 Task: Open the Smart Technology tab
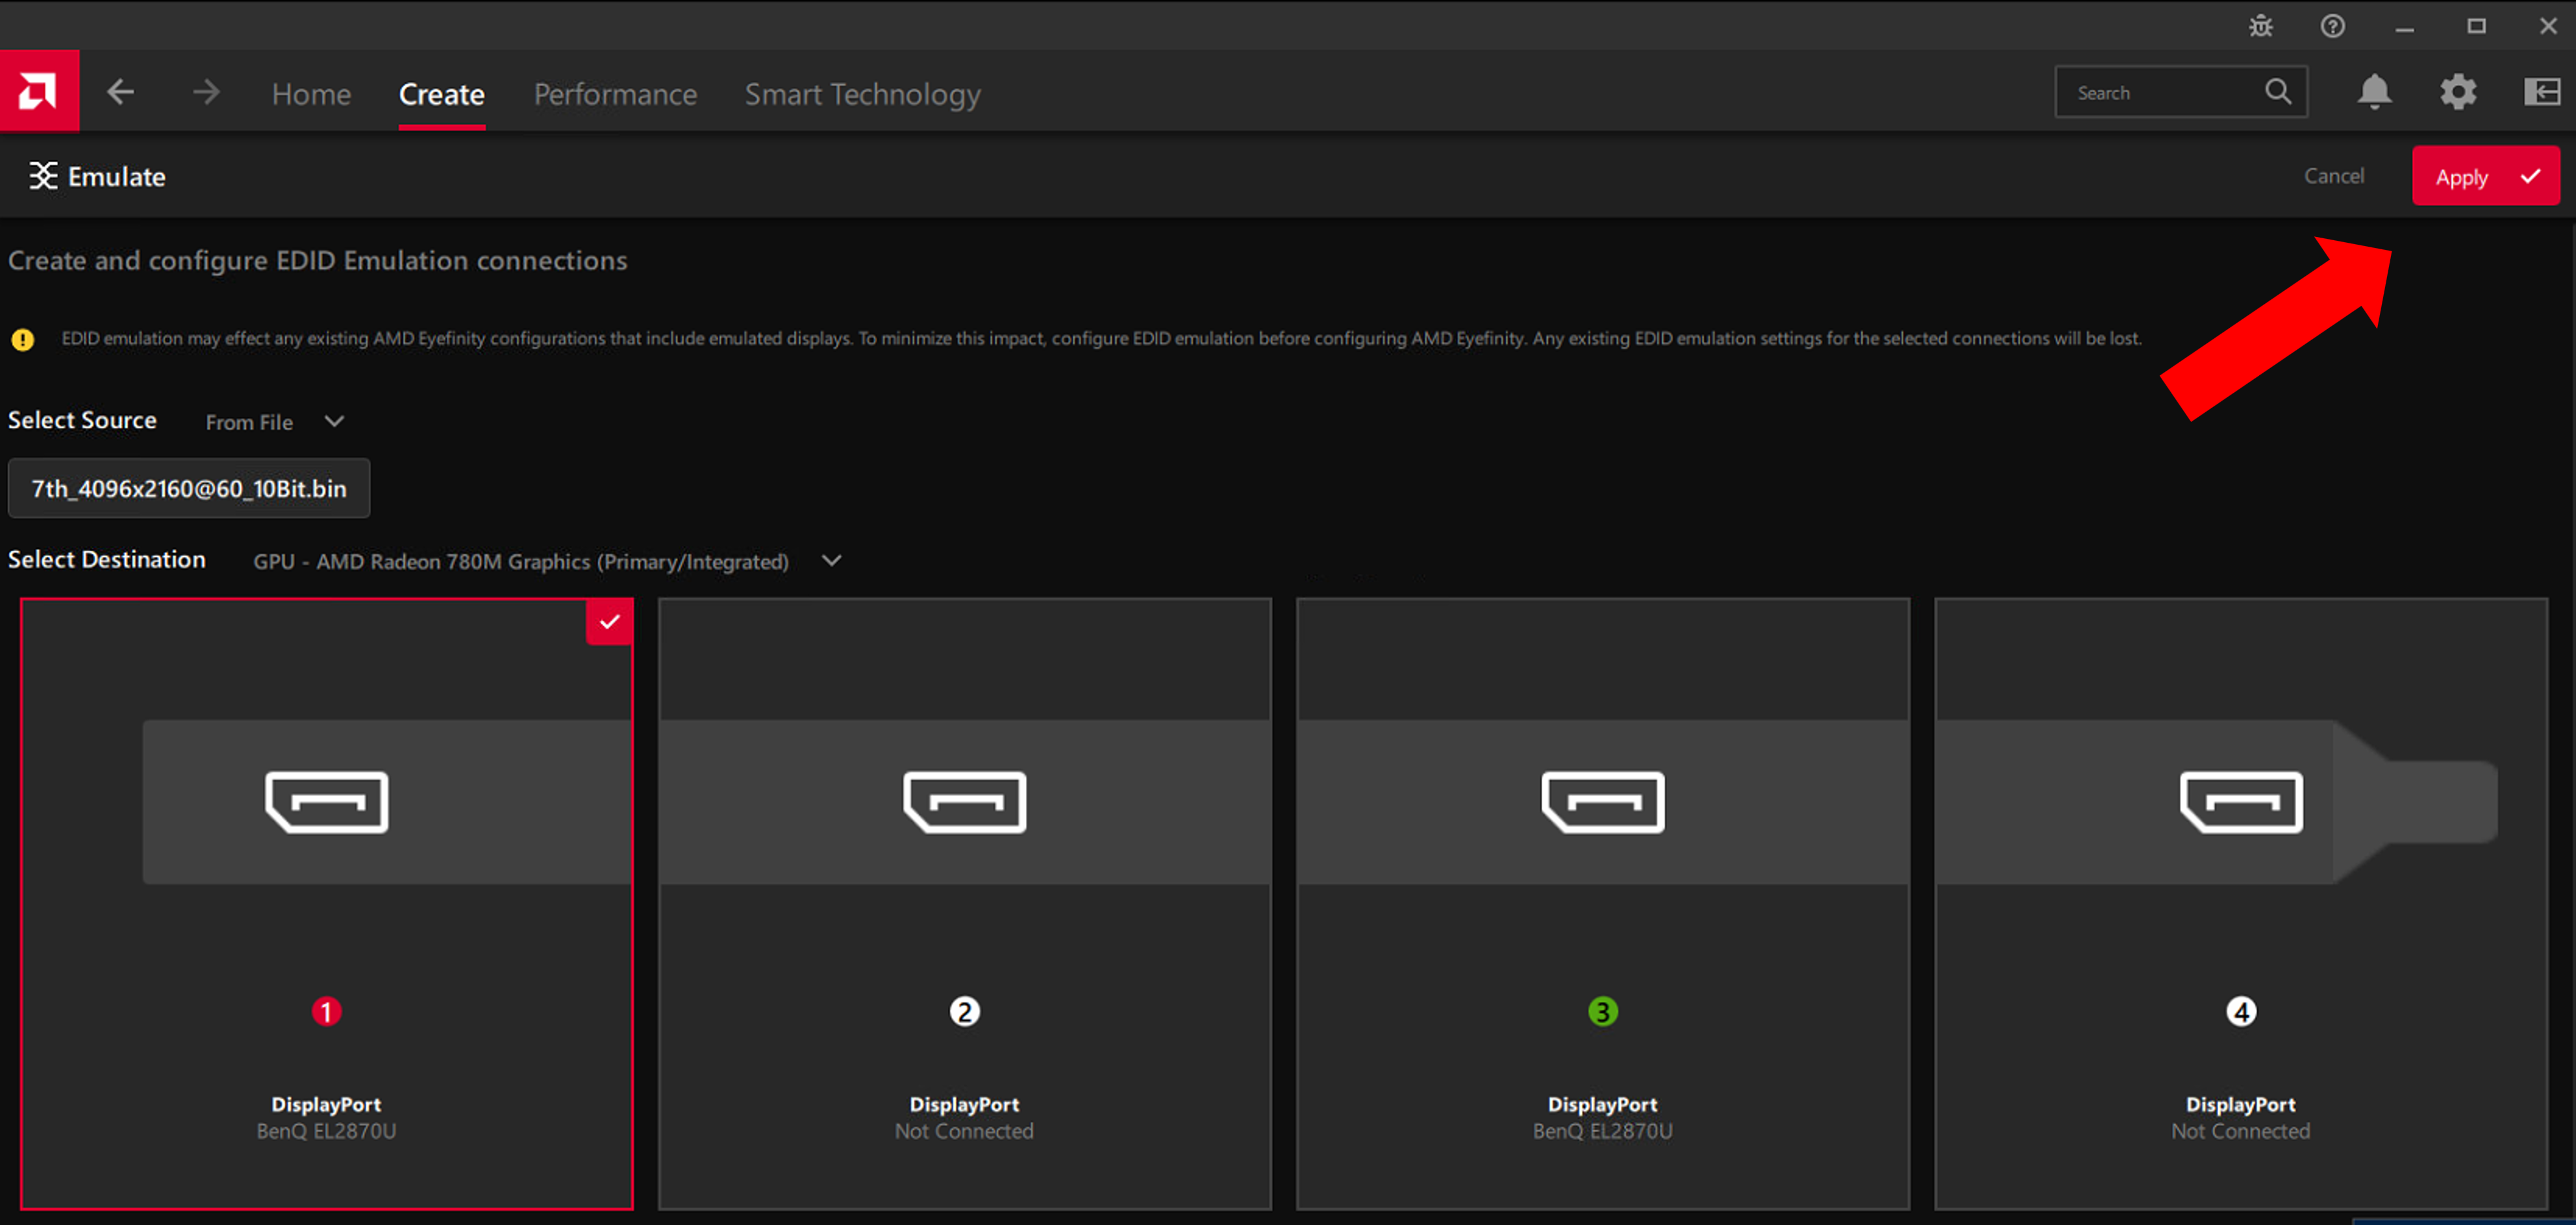pyautogui.click(x=863, y=94)
